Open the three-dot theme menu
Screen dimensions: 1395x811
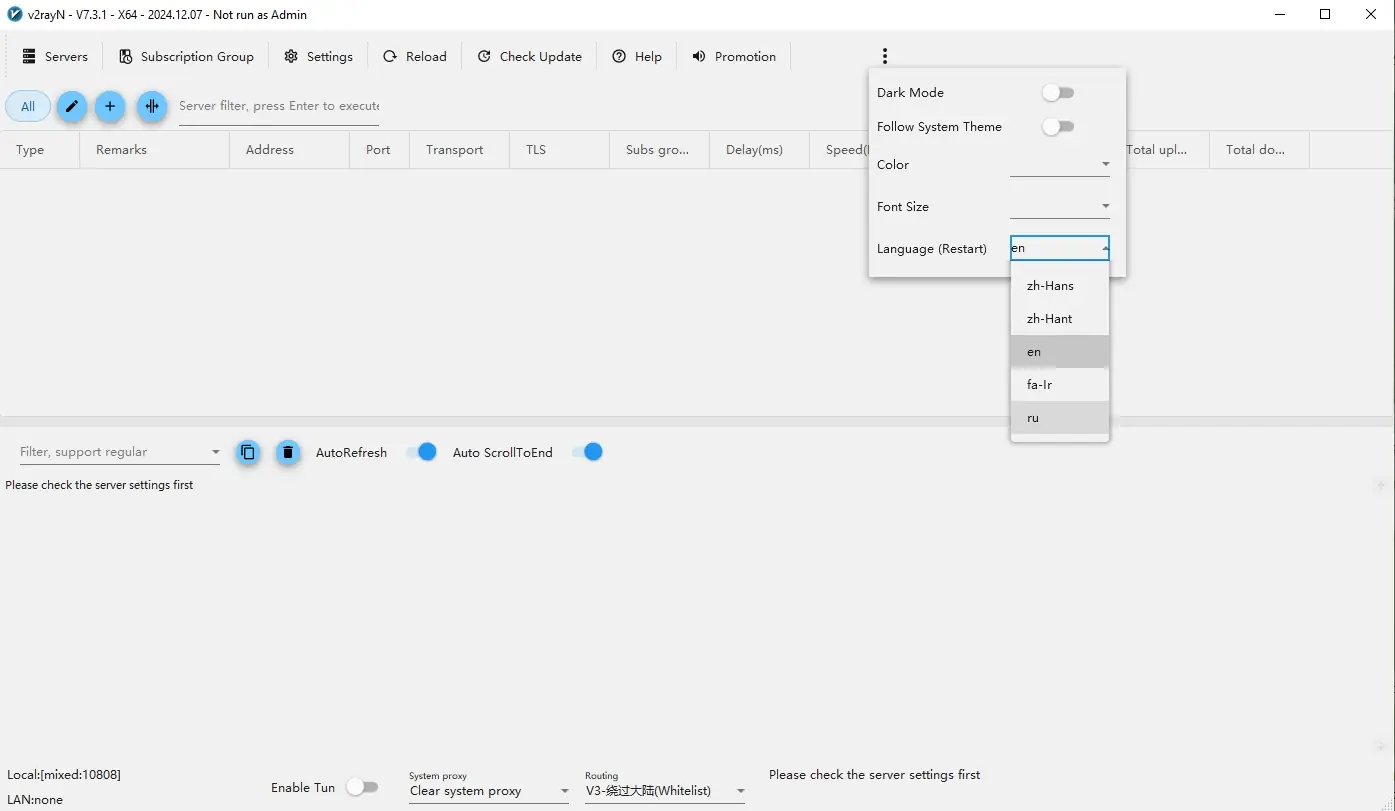885,57
